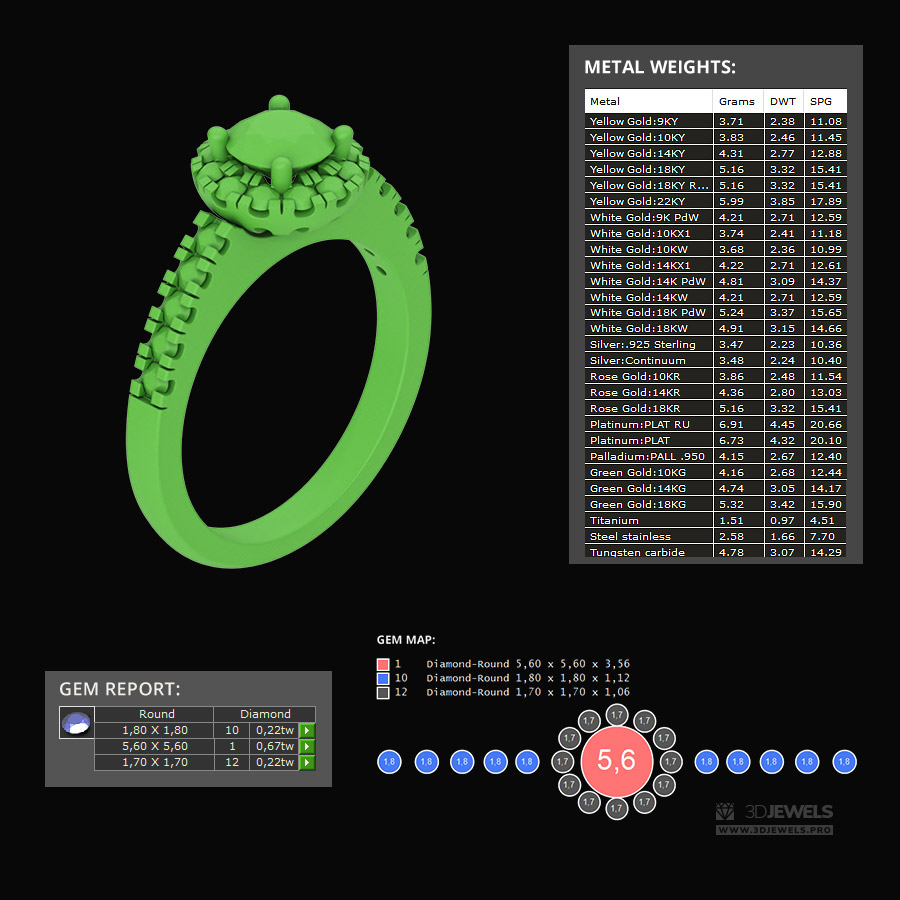The image size is (900, 900).
Task: Click the 5,60 X 5,60 size cell
Action: [x=154, y=746]
